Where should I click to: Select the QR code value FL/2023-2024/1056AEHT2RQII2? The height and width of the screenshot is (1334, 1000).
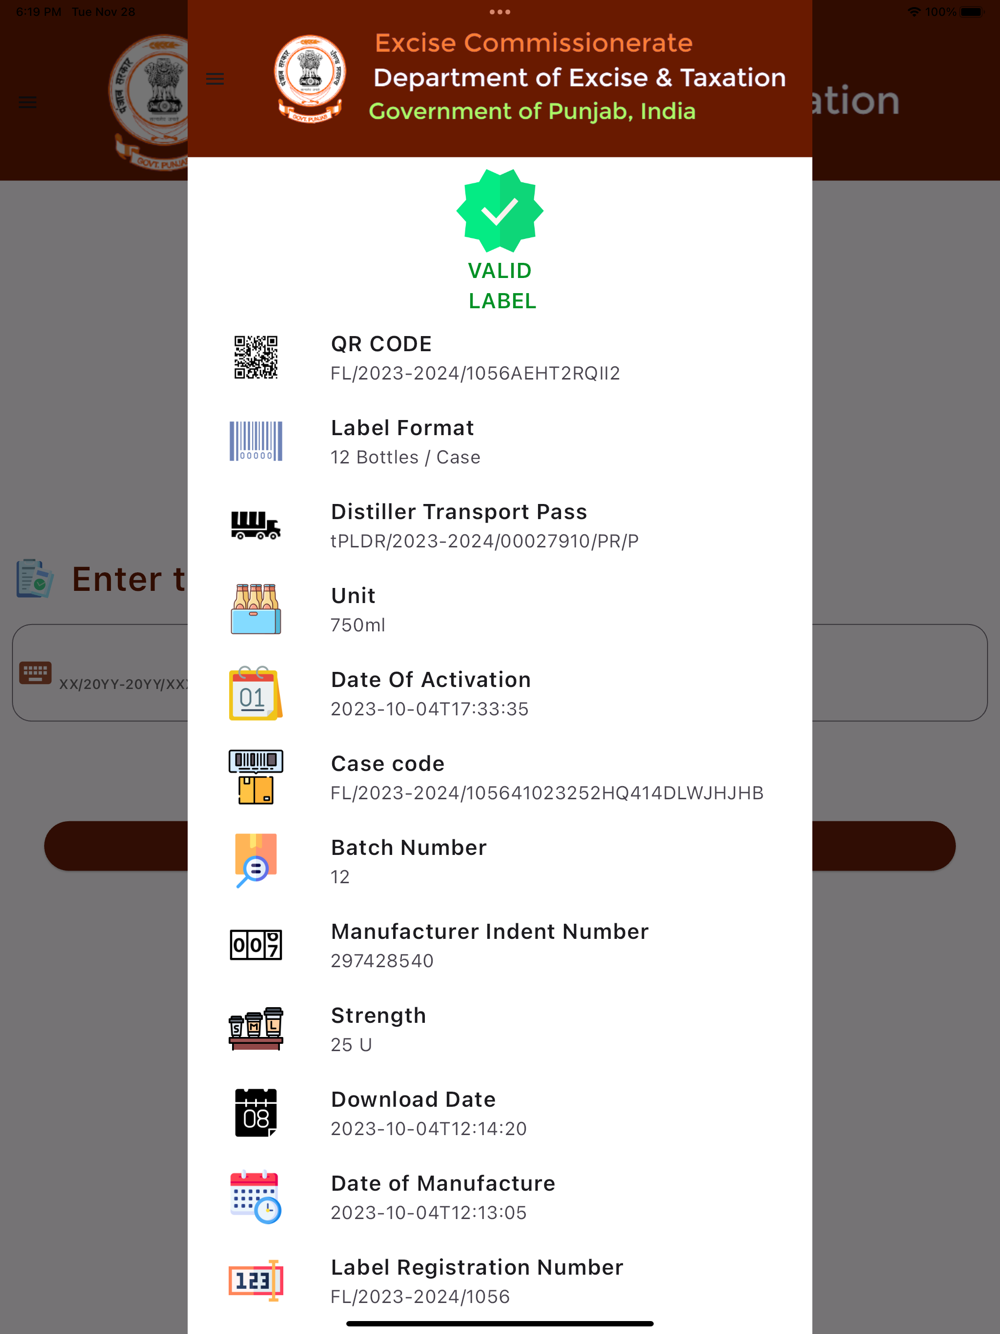coord(476,373)
